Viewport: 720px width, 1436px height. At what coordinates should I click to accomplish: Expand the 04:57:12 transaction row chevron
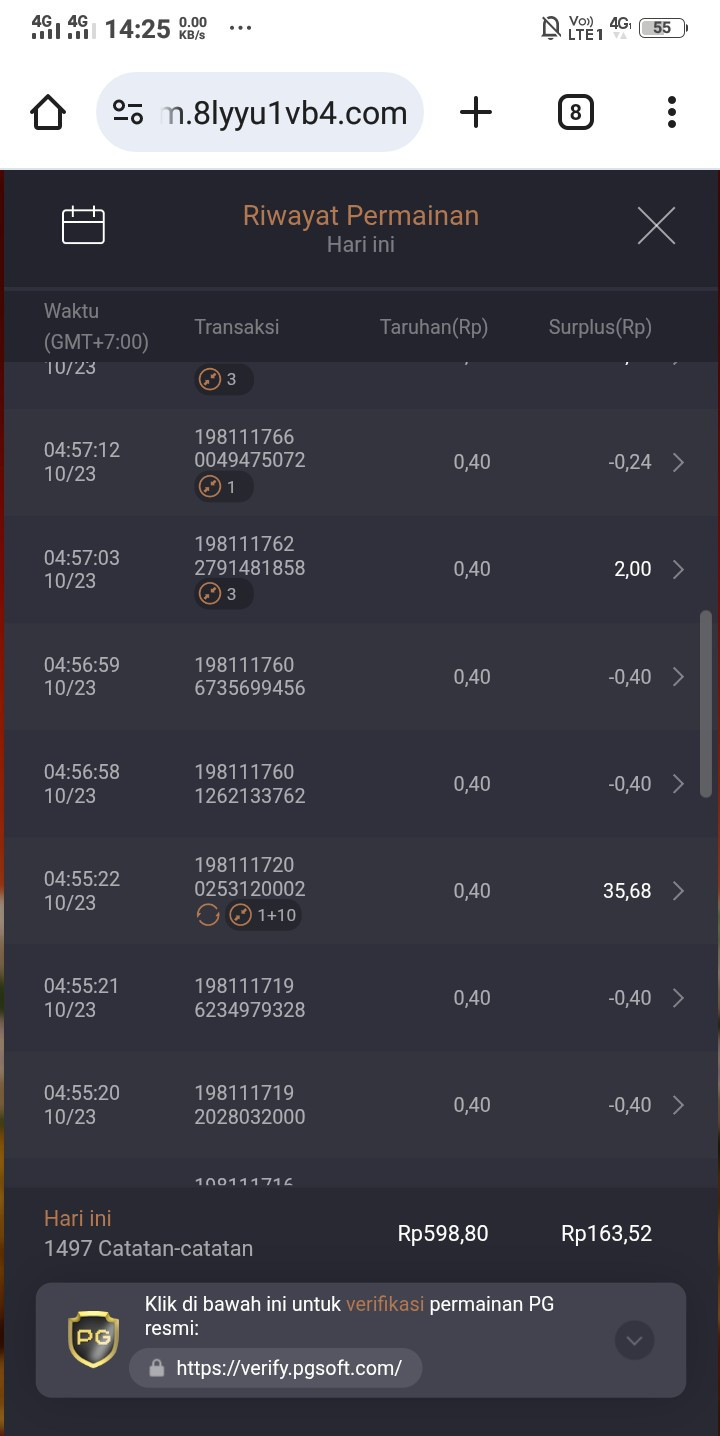[678, 462]
